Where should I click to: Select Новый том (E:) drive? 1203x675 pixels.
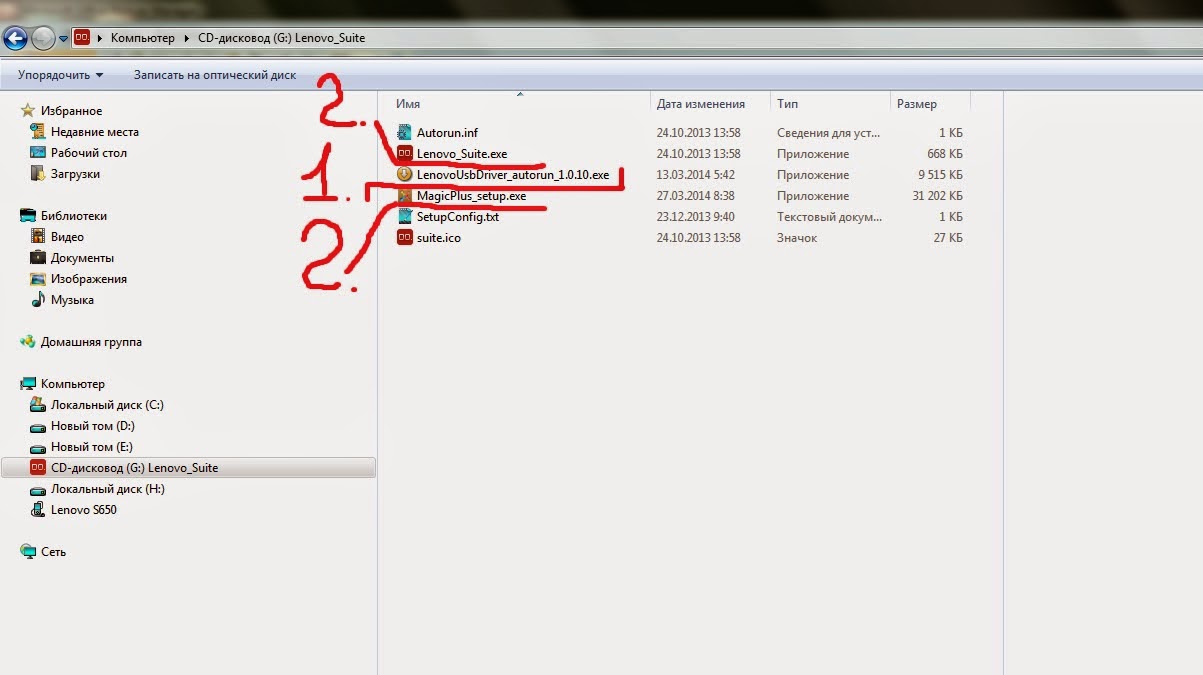[x=92, y=447]
